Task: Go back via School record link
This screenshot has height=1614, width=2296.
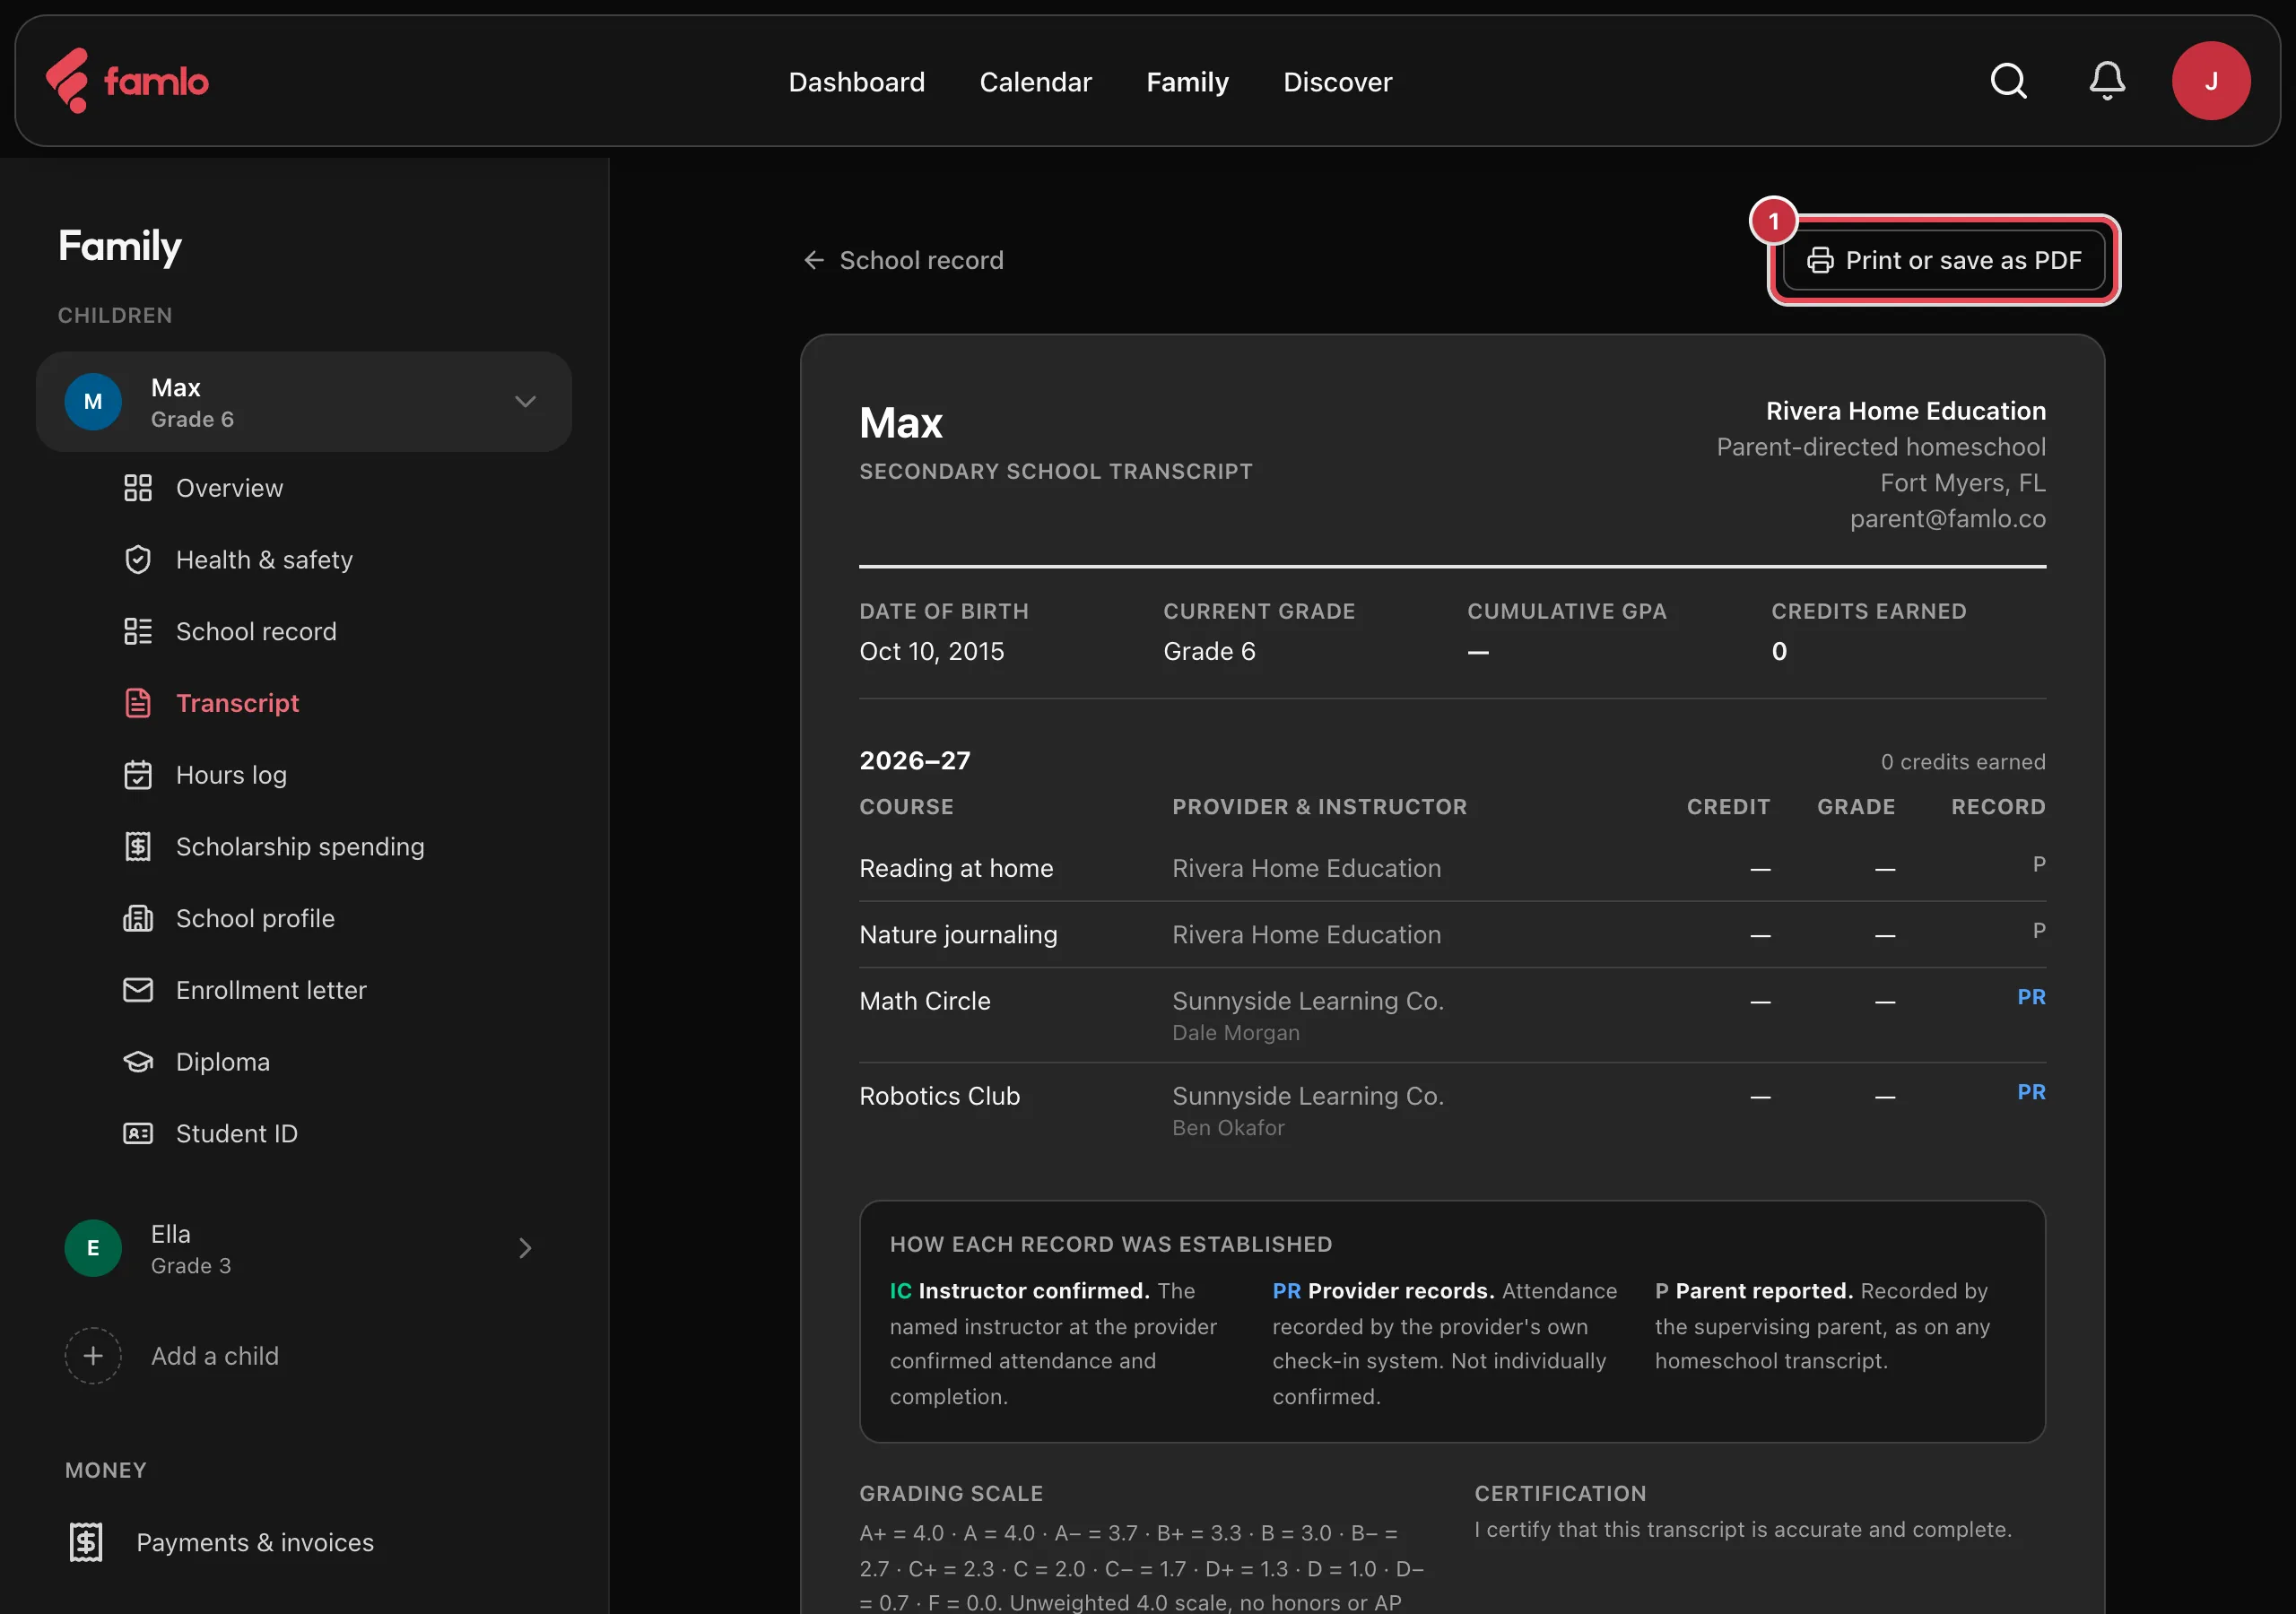Action: [x=903, y=260]
